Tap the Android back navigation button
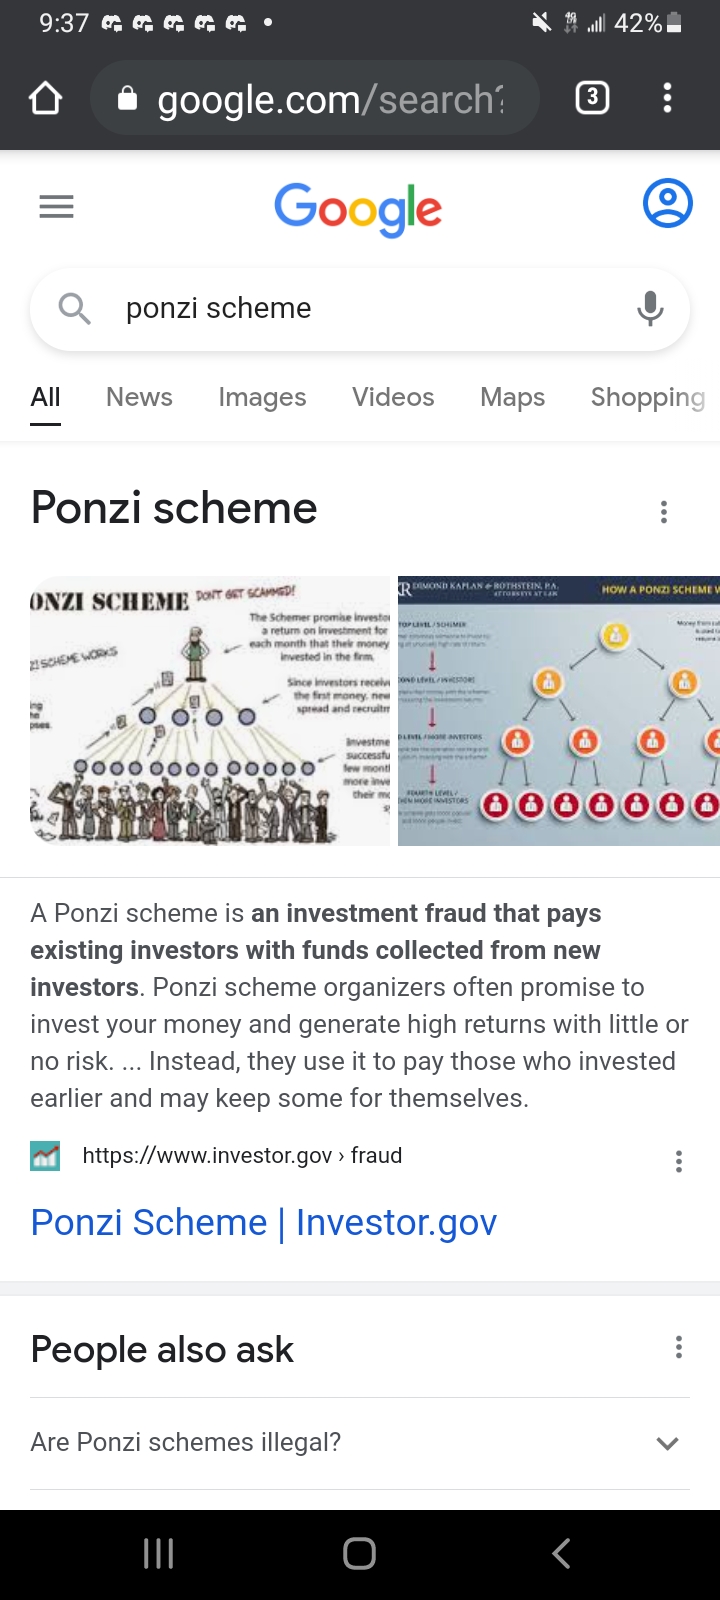Viewport: 720px width, 1600px height. click(x=561, y=1553)
